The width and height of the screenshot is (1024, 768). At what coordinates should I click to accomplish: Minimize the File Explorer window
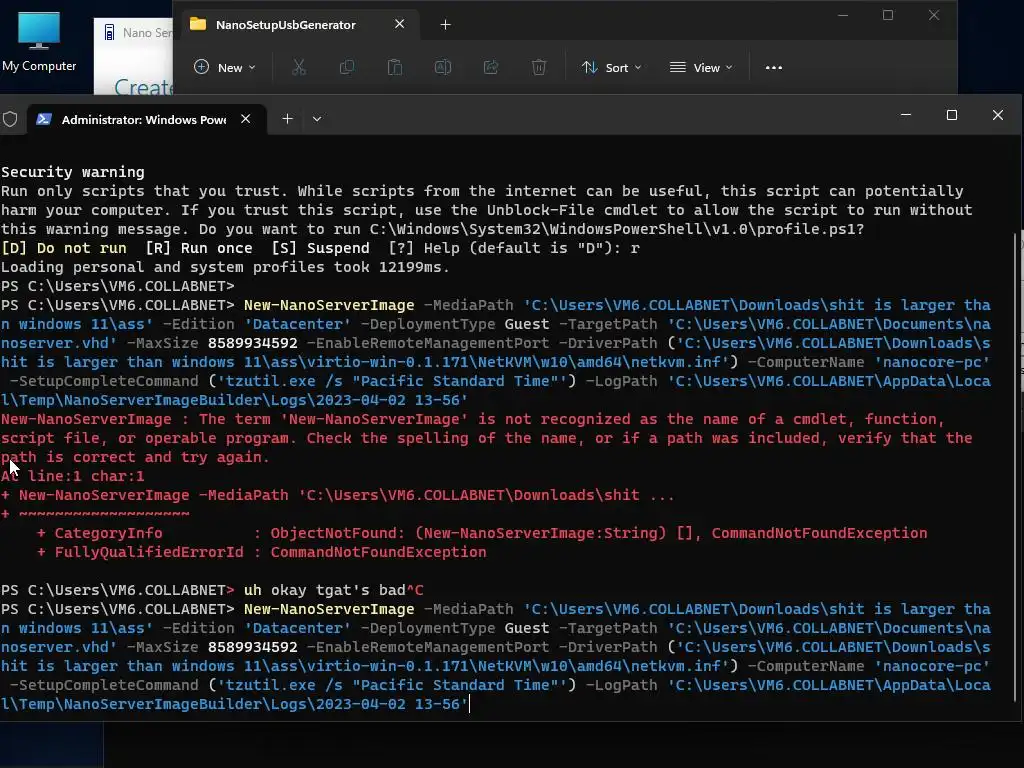click(843, 15)
